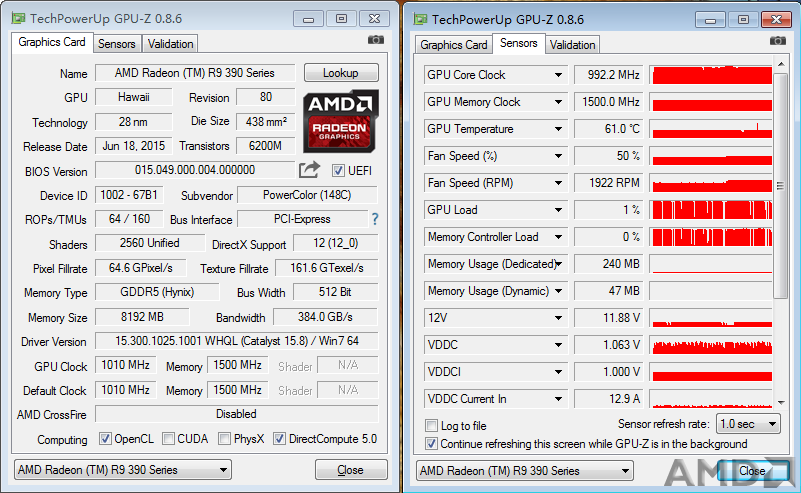Uncheck Continue refreshing in background option
The width and height of the screenshot is (801, 493).
click(x=432, y=443)
